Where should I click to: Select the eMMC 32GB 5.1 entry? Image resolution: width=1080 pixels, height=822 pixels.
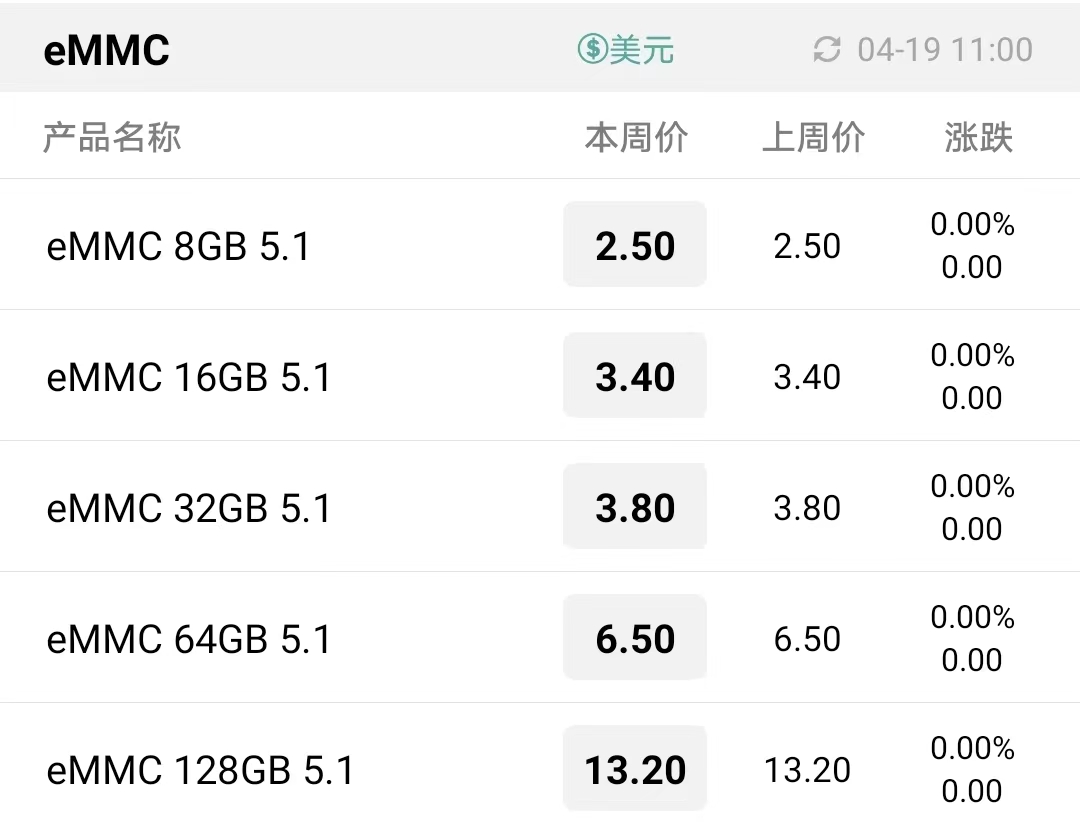540,506
